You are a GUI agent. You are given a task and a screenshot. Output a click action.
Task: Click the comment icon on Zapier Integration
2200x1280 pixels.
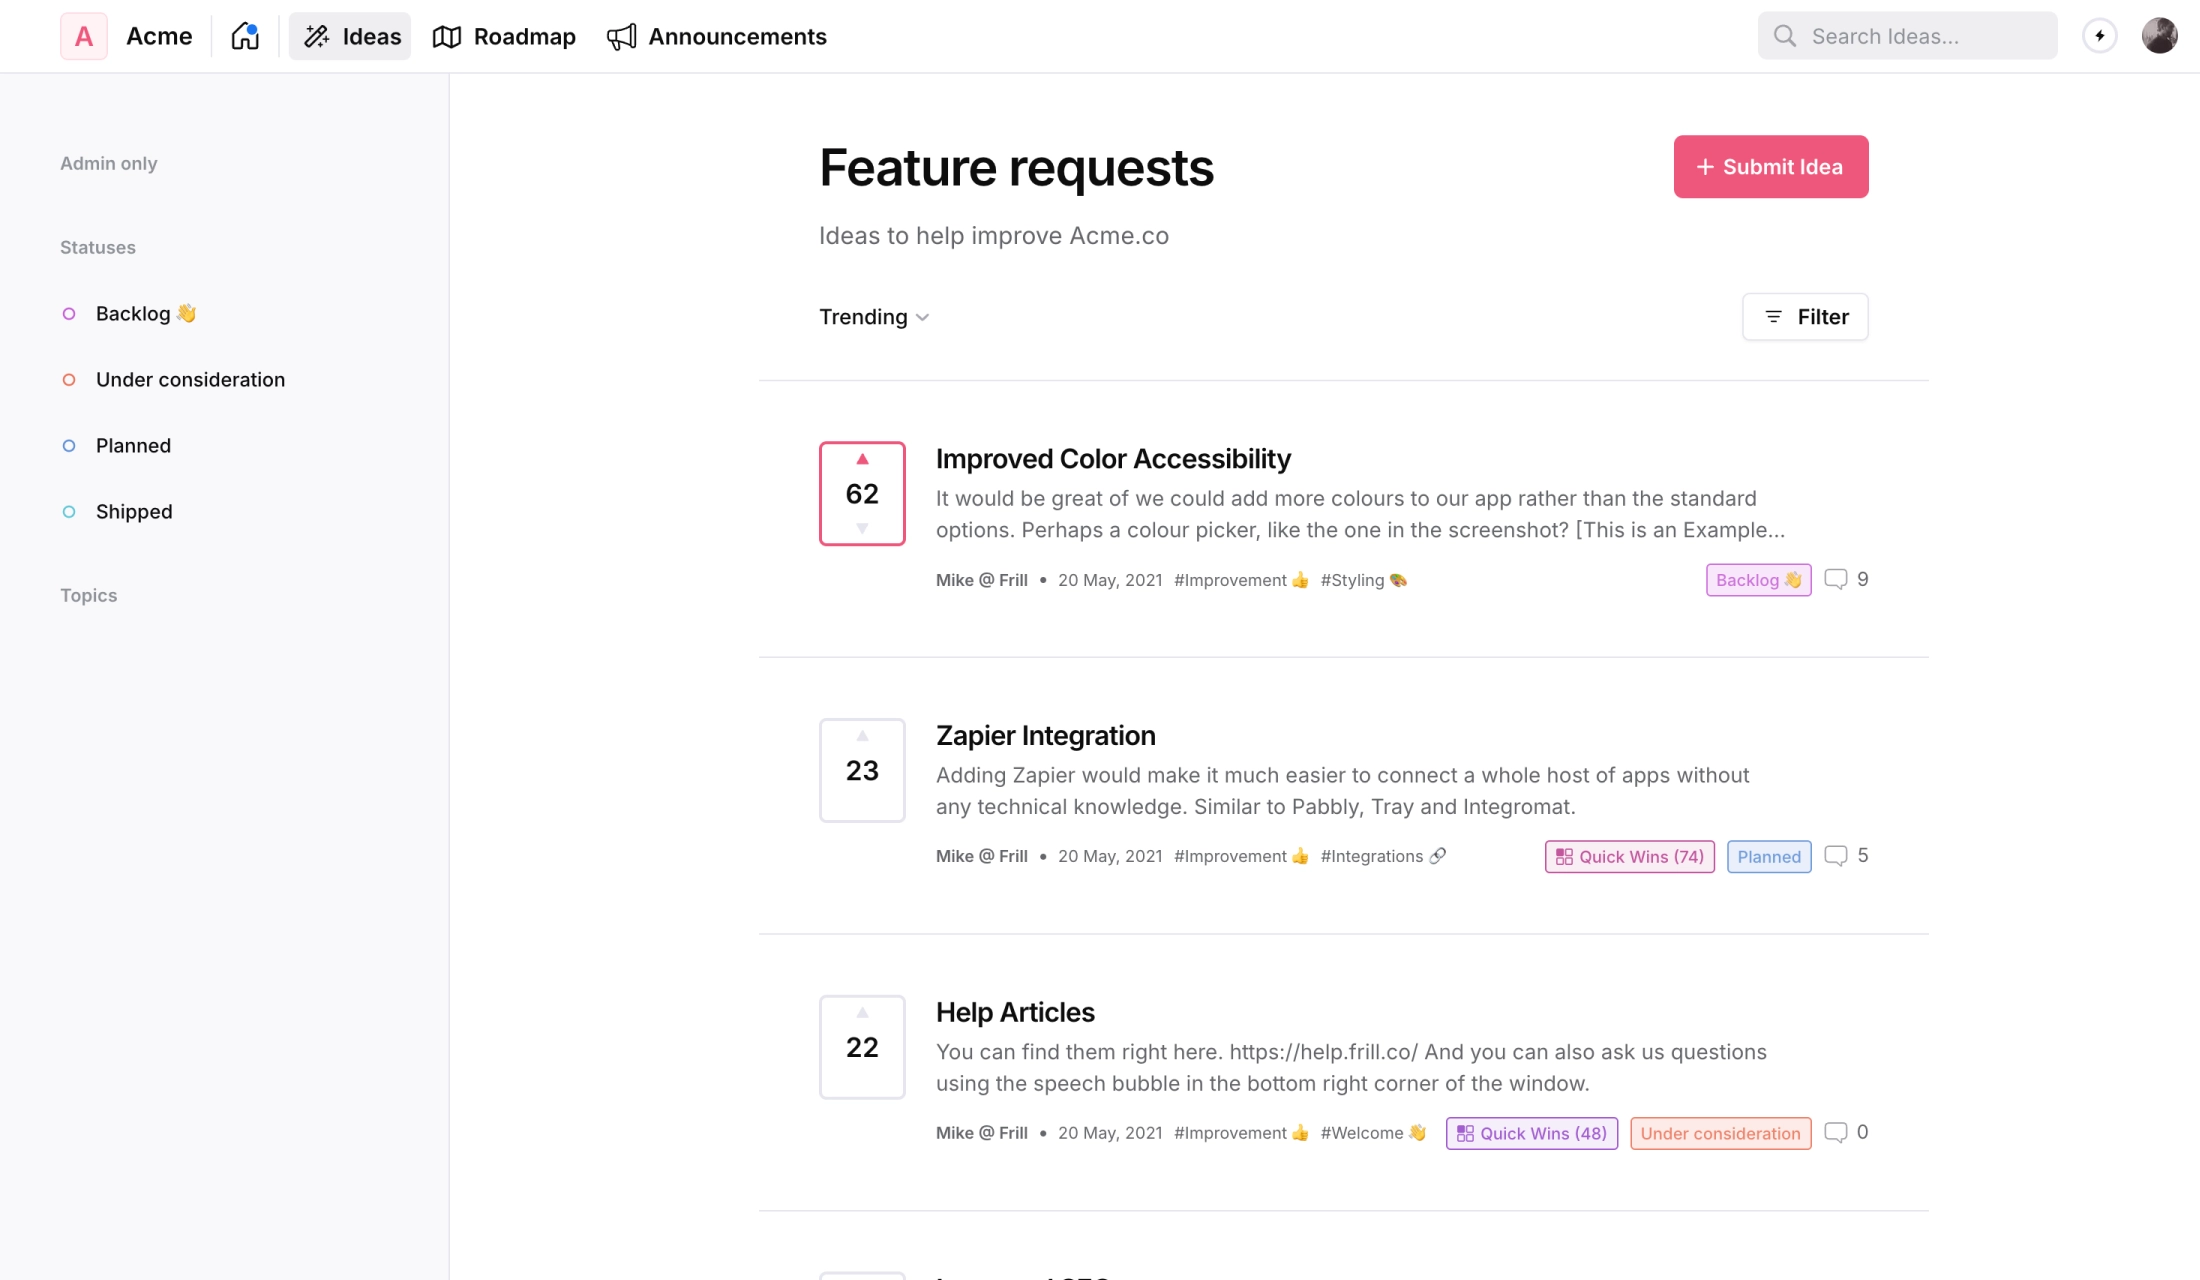1835,856
